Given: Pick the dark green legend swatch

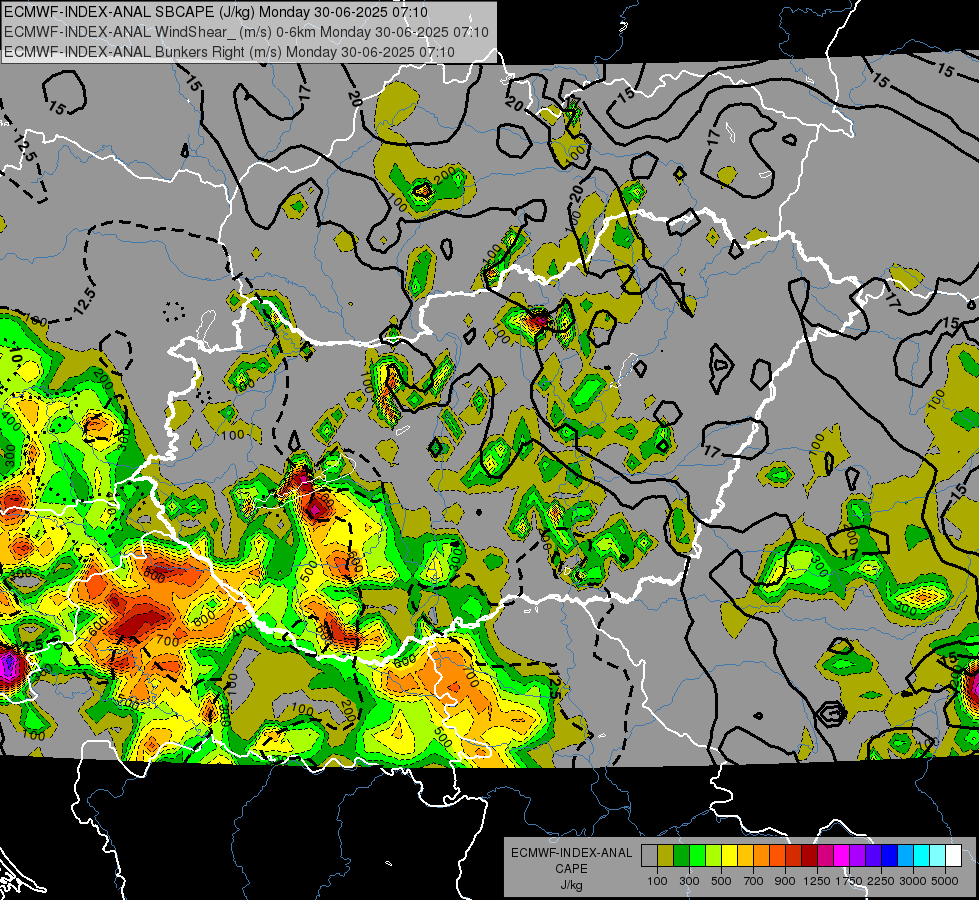Looking at the screenshot, I should click(x=681, y=856).
